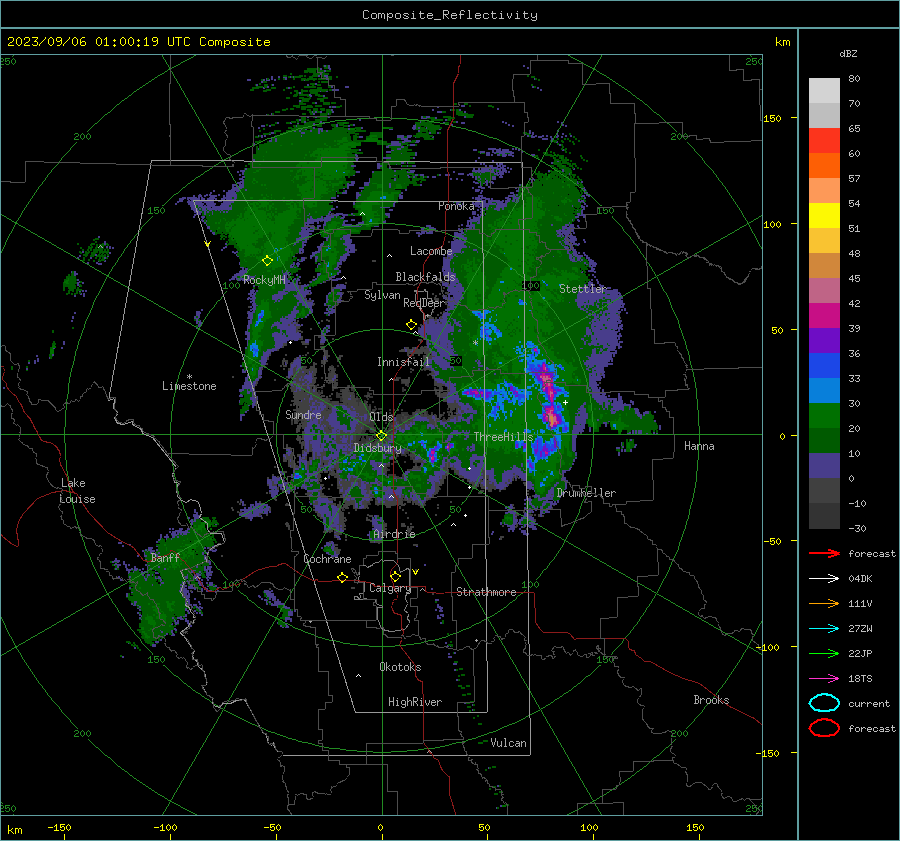This screenshot has width=900, height=841.
Task: Click the Okotoks city label
Action: pos(400,667)
